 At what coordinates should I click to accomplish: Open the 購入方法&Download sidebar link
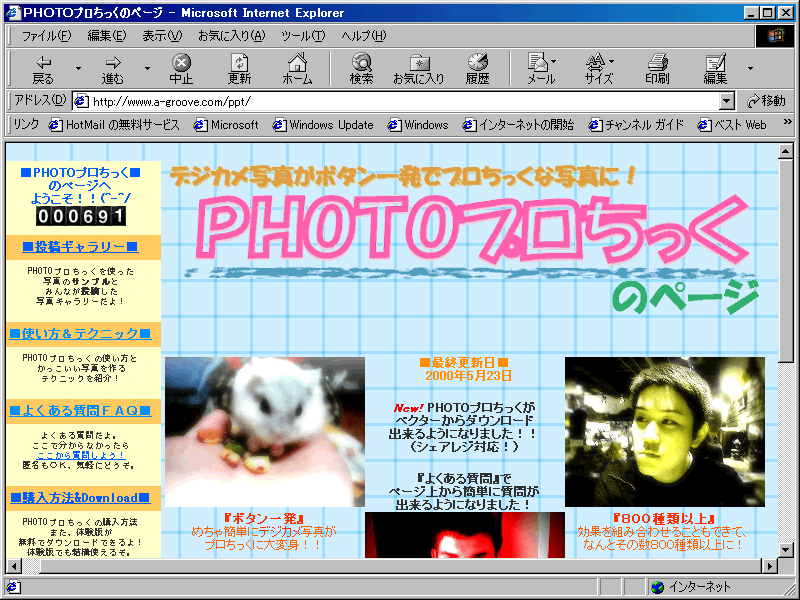tap(80, 497)
